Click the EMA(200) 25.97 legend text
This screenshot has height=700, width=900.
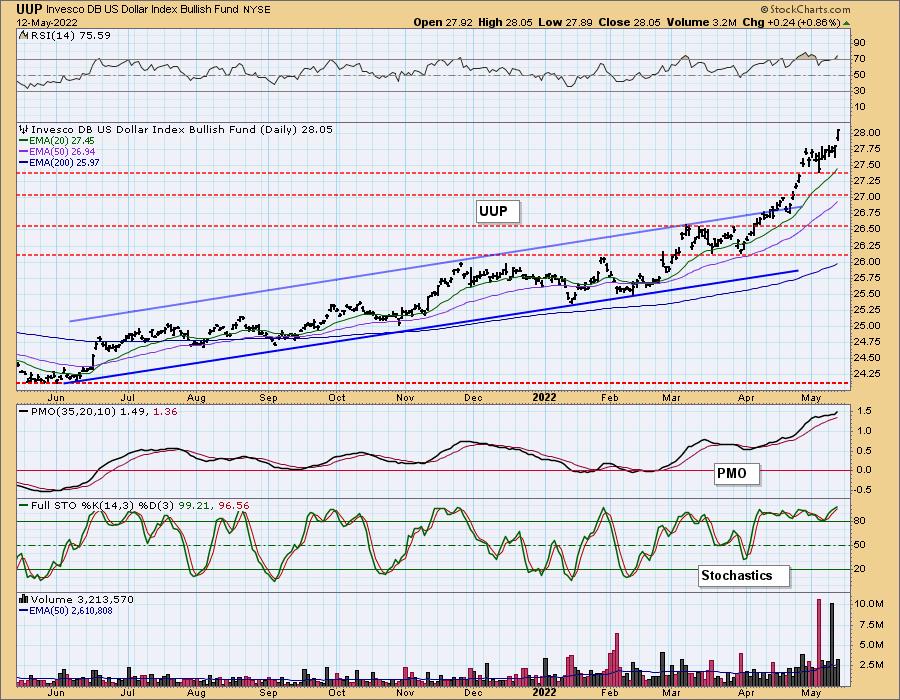click(x=64, y=162)
